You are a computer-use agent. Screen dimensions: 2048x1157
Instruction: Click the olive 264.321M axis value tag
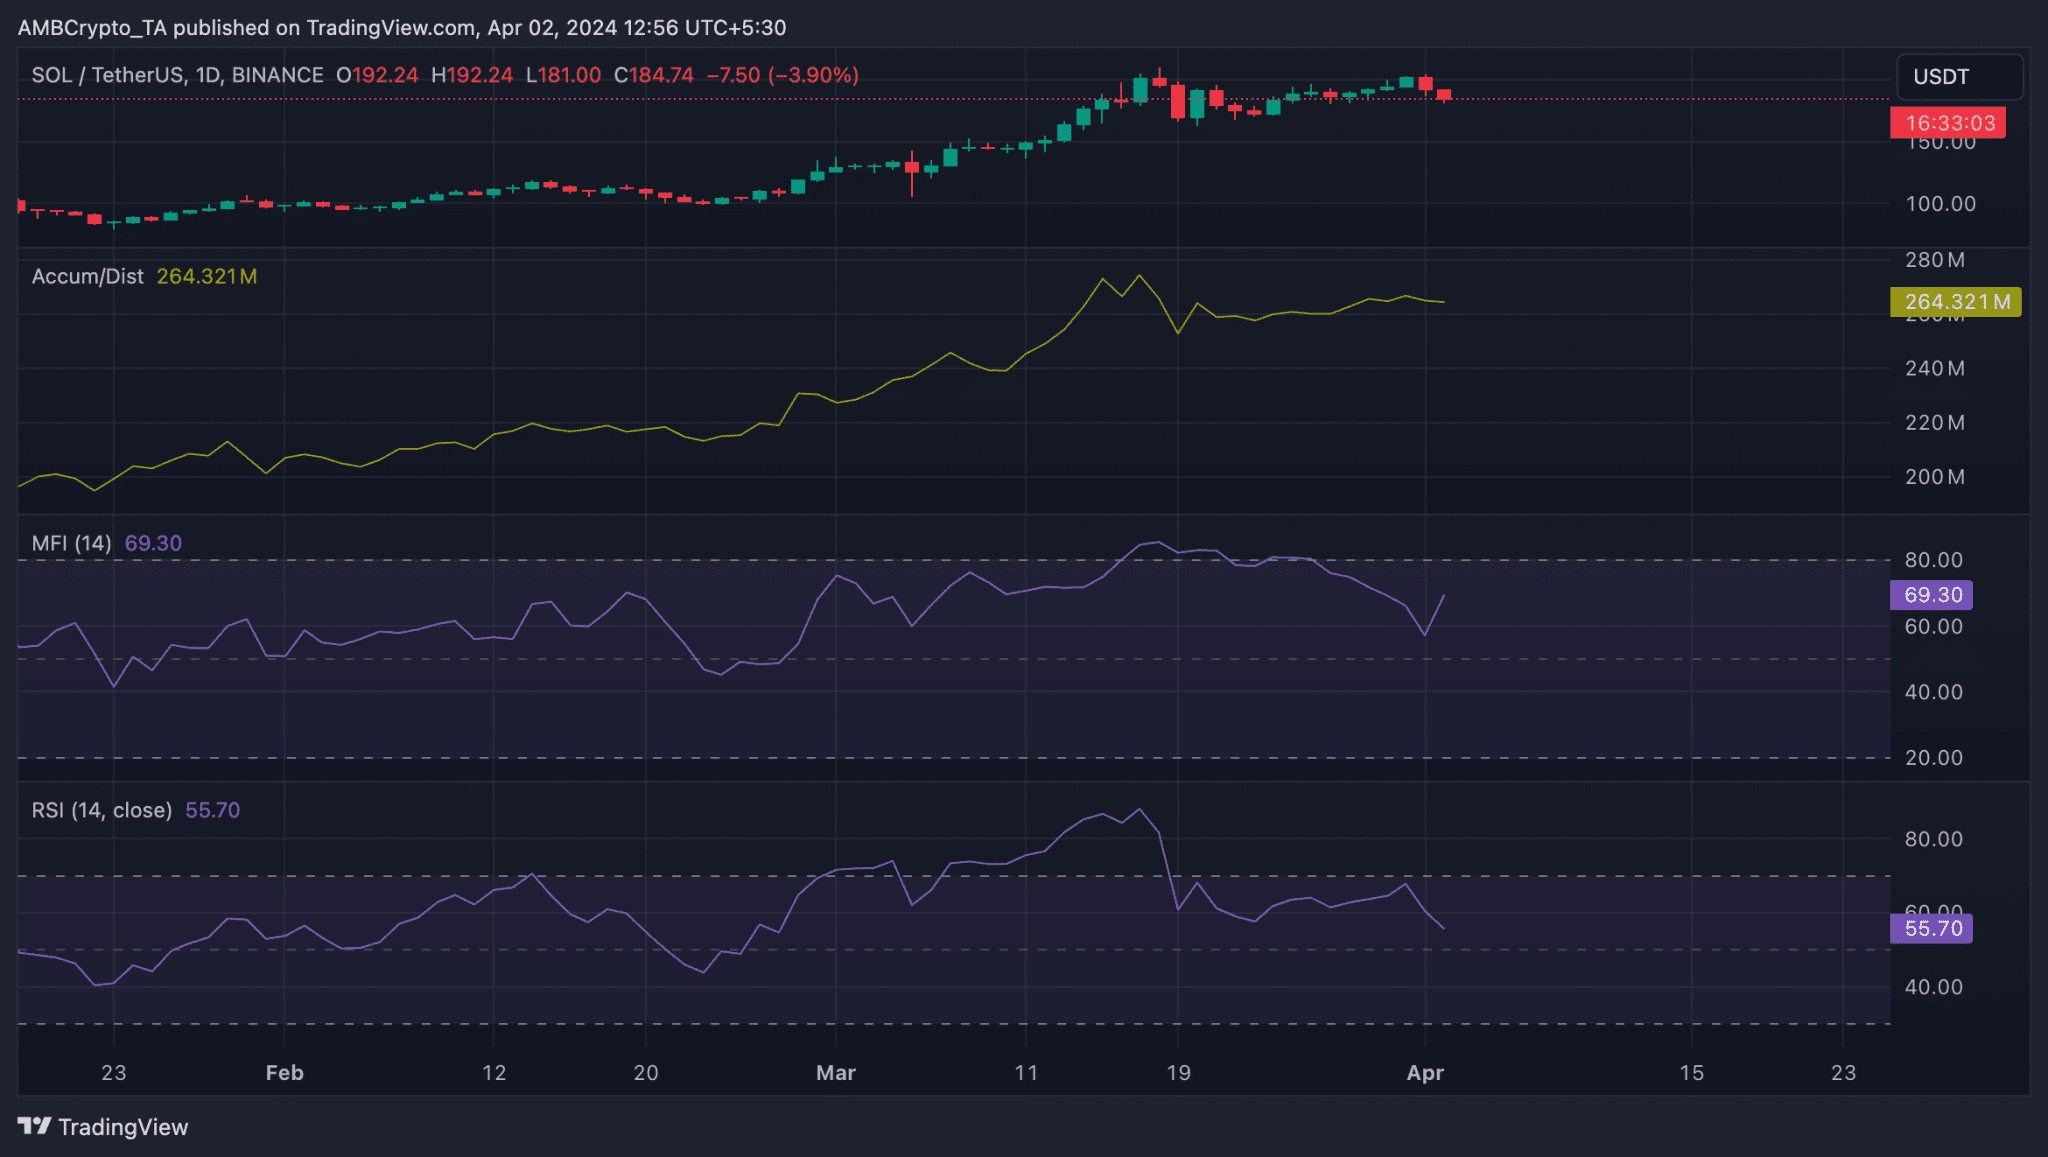1955,302
